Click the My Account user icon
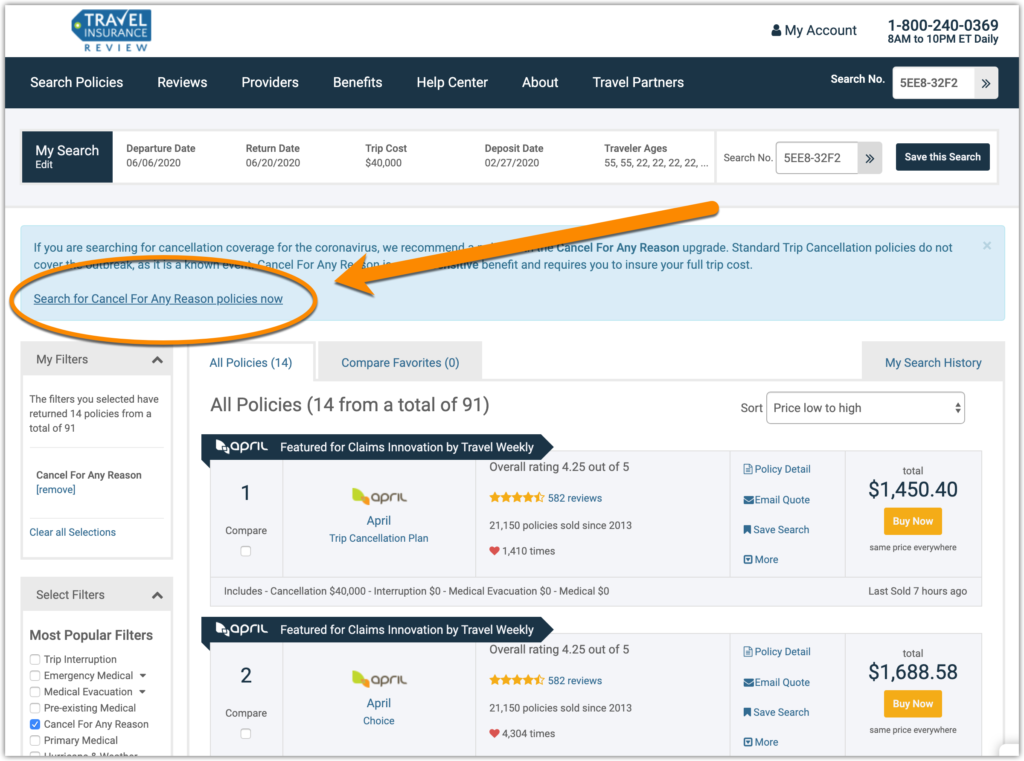 click(776, 30)
